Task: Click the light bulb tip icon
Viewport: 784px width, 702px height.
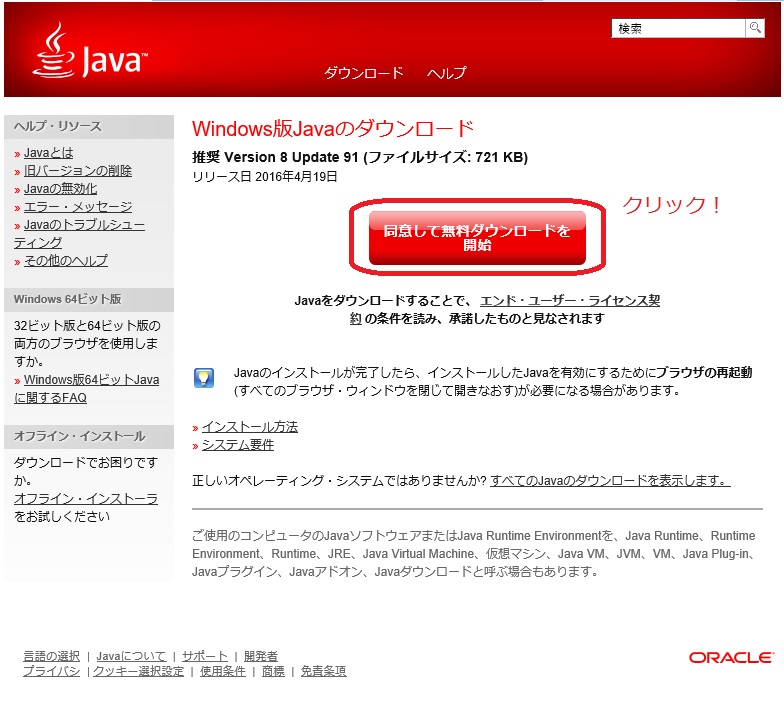Action: point(204,378)
